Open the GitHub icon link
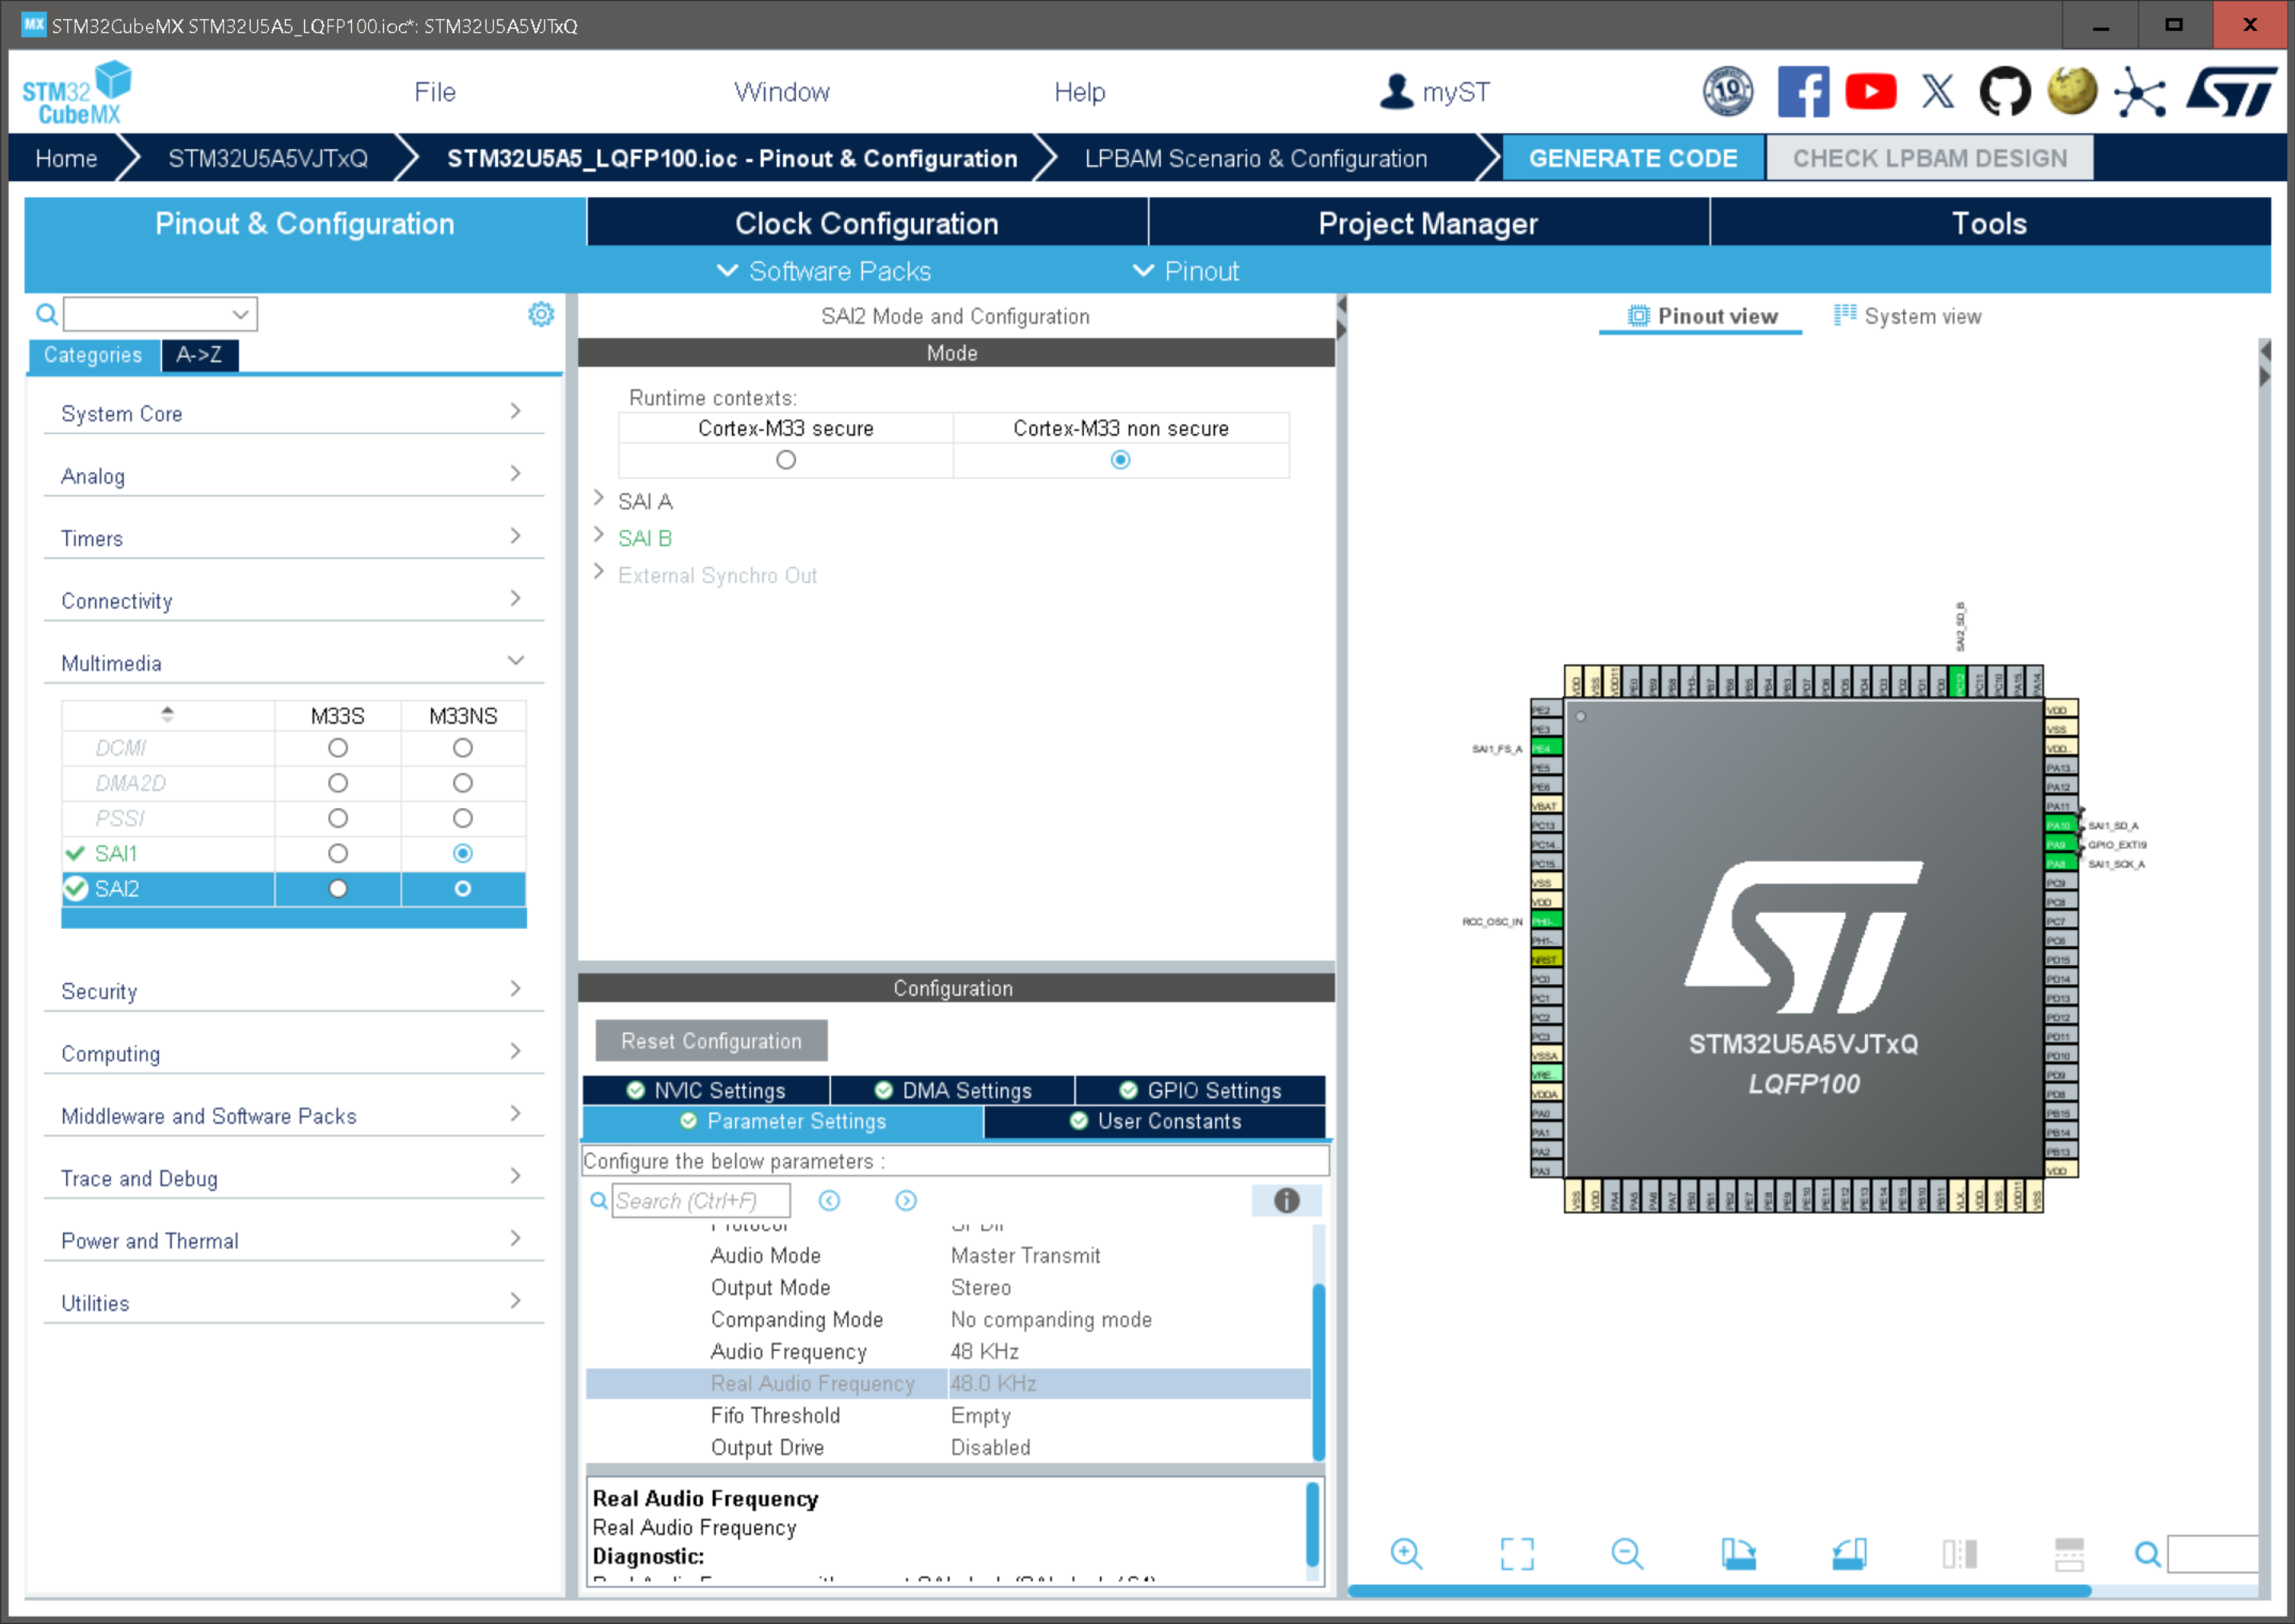2295x1624 pixels. [x=2004, y=92]
